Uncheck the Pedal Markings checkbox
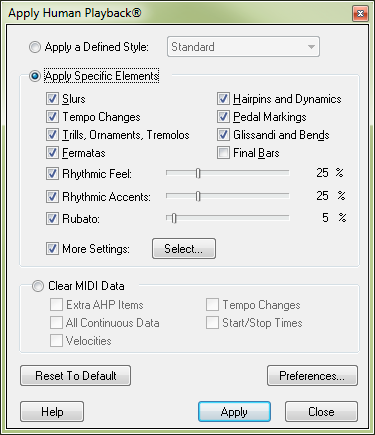375x435 pixels. [x=223, y=117]
